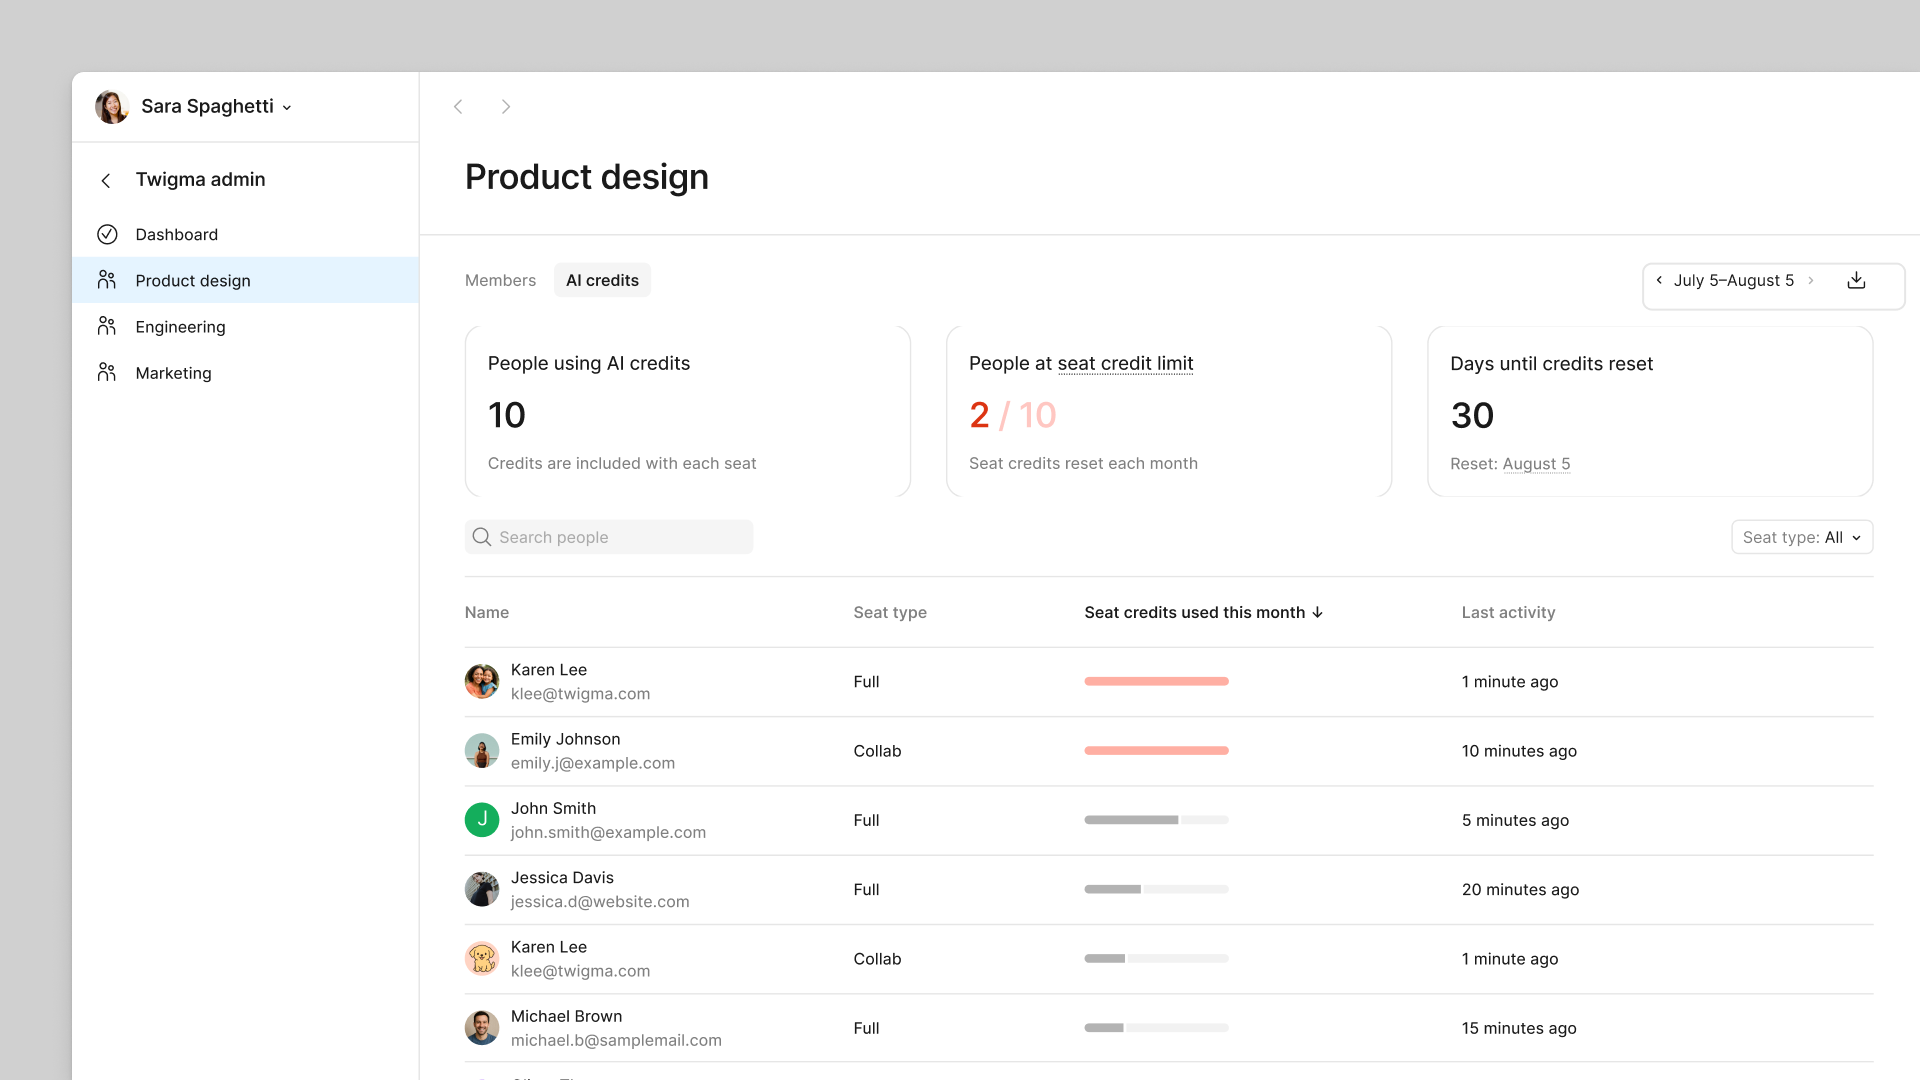Open the Seat type: All filter dropdown

click(x=1801, y=537)
